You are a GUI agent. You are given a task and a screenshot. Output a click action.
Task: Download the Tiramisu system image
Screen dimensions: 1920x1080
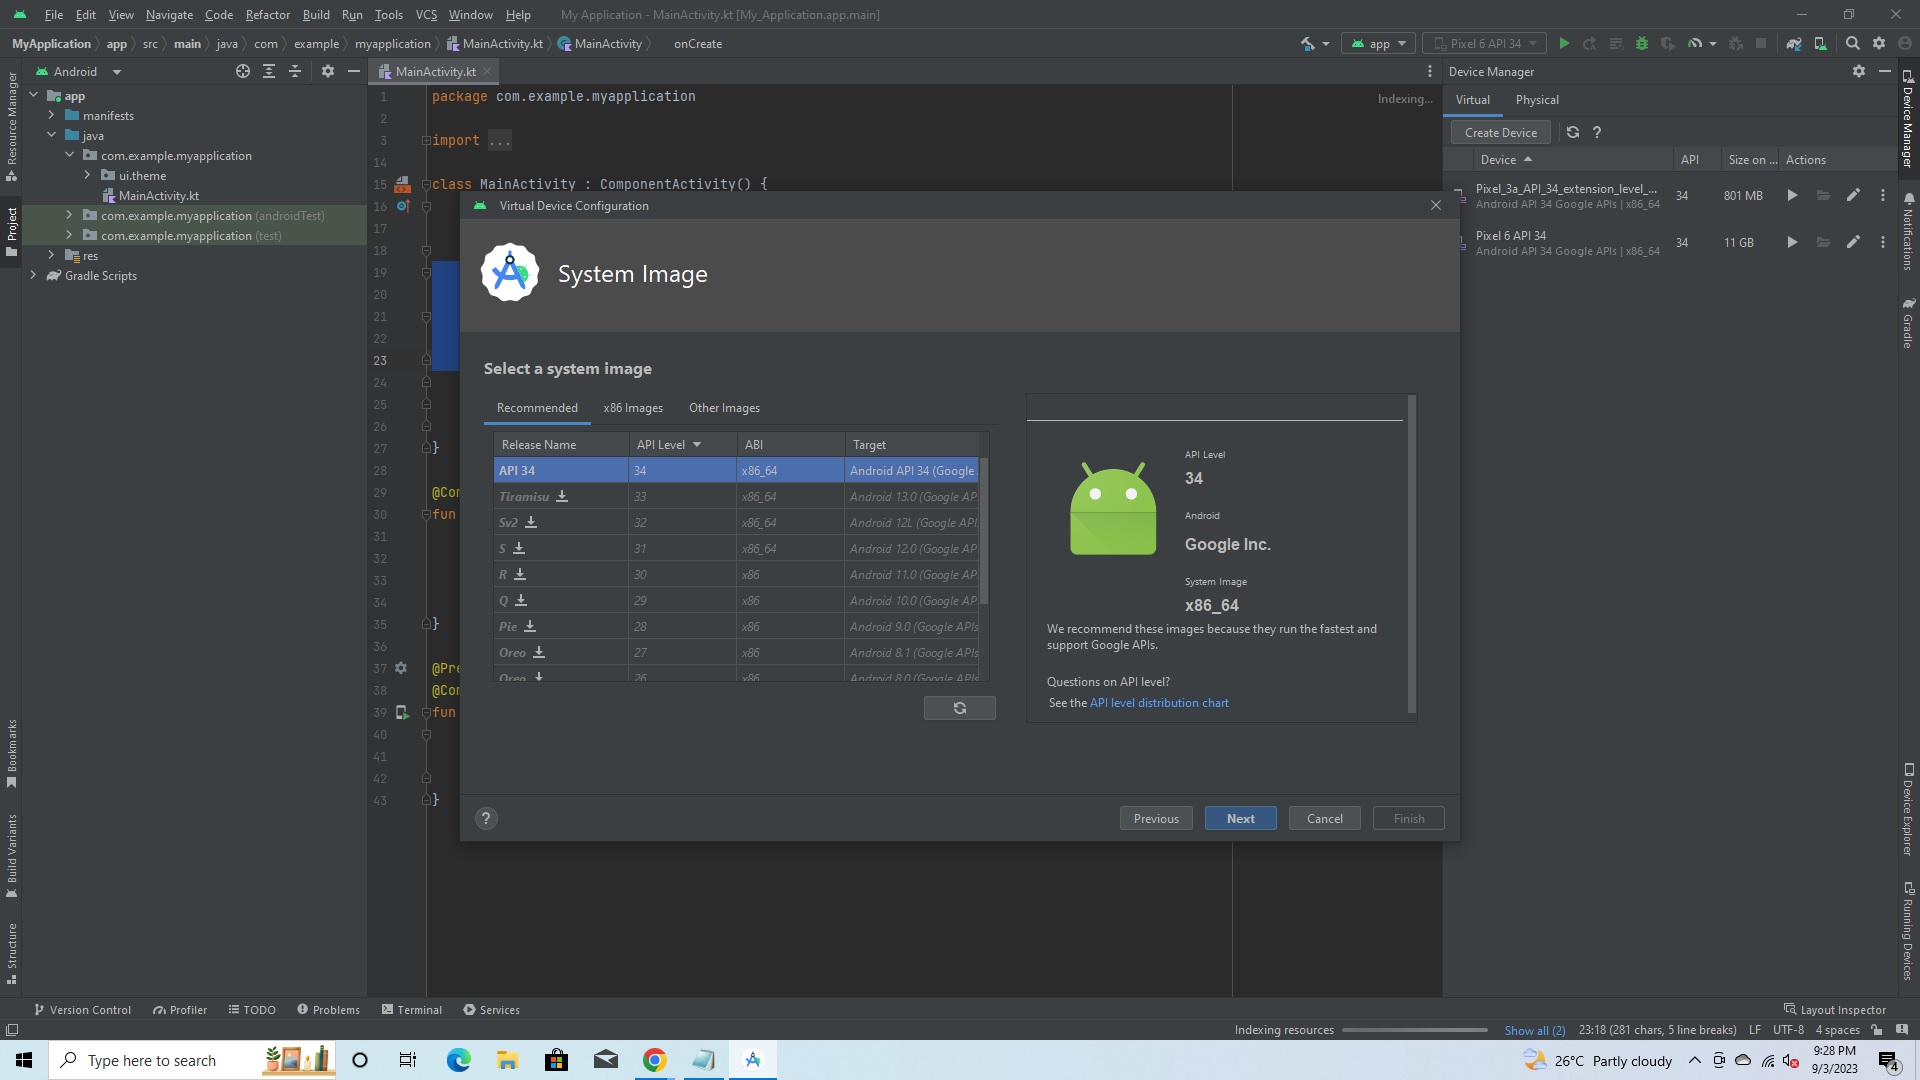(562, 497)
